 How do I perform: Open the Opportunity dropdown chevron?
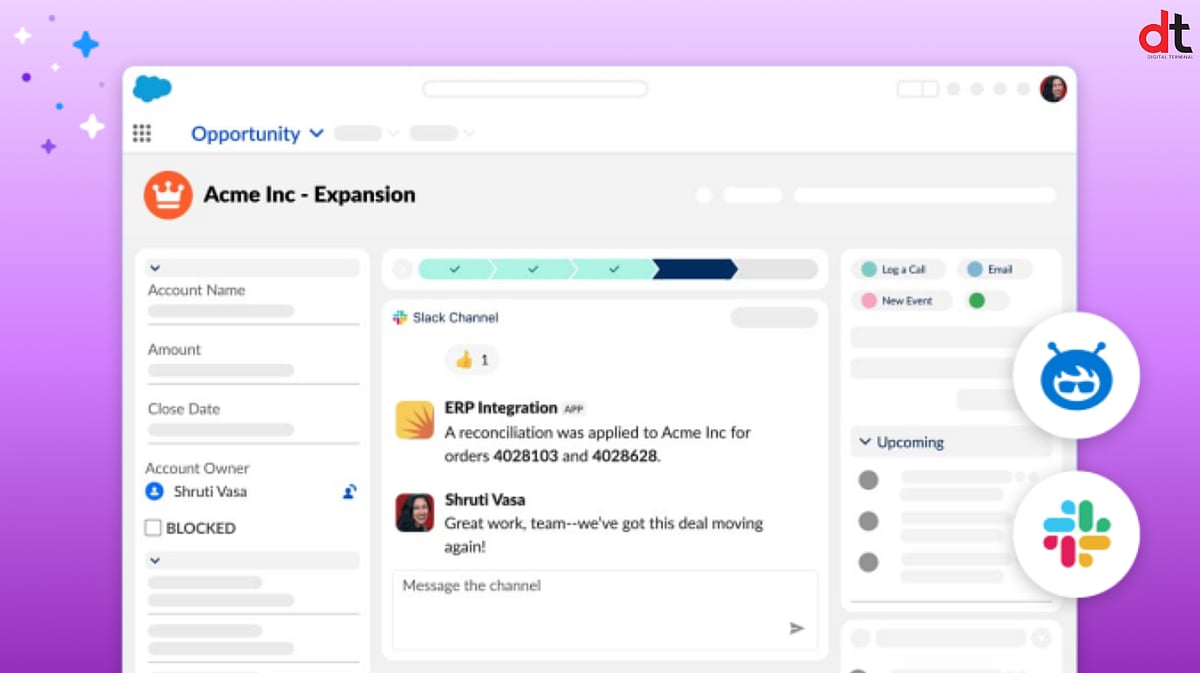point(316,133)
